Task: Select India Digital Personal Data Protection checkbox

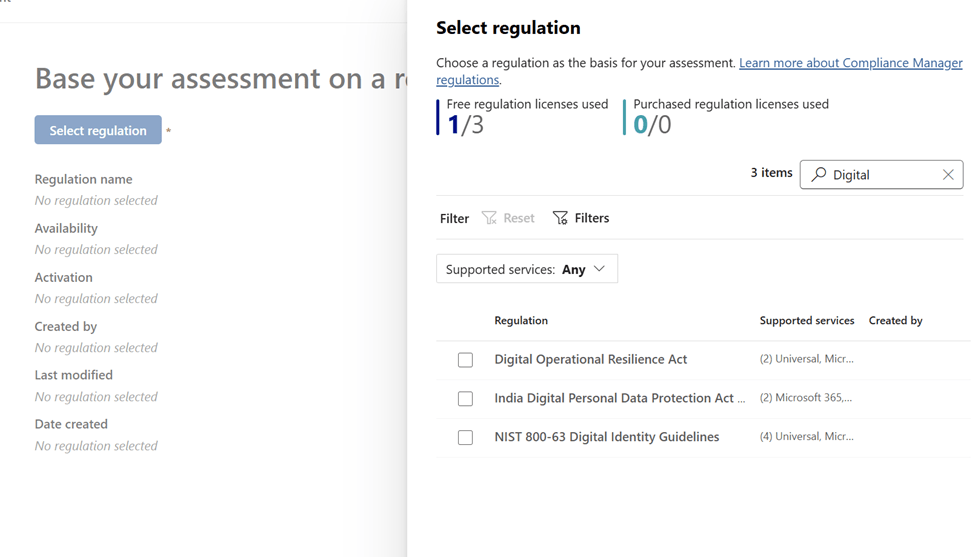Action: 465,399
